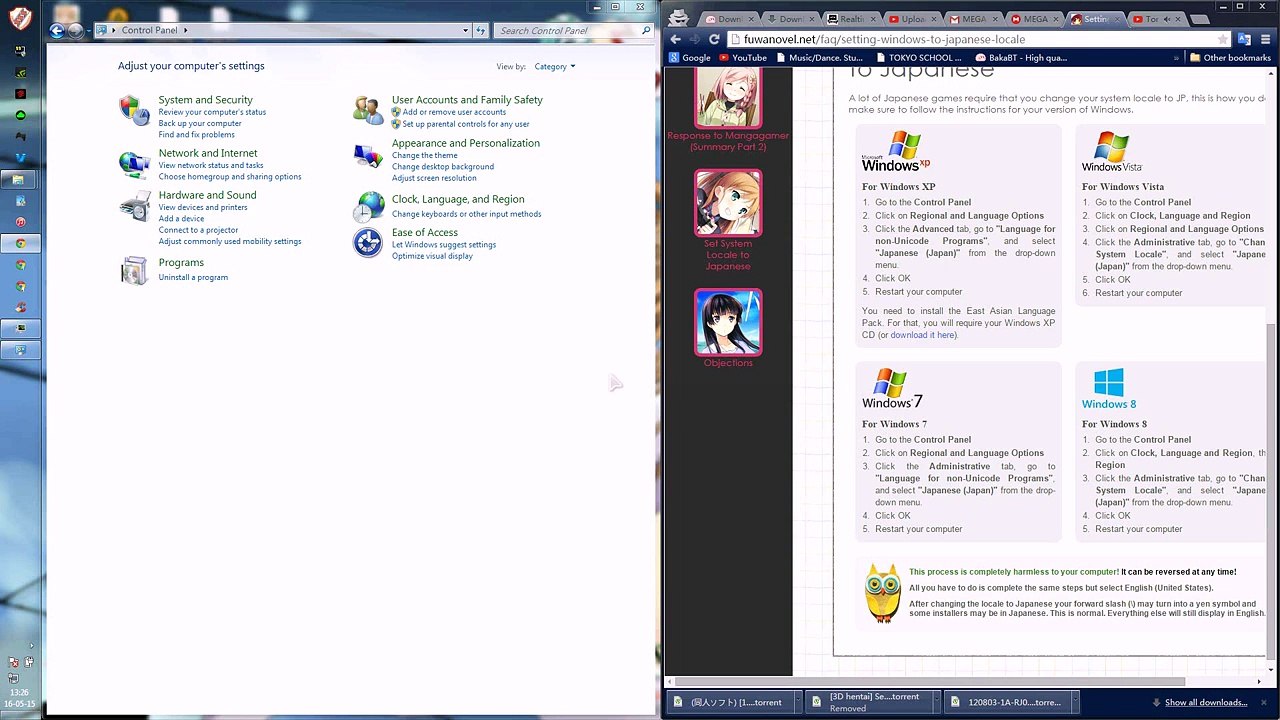Switch to the second MEGA tab

(x=1033, y=19)
